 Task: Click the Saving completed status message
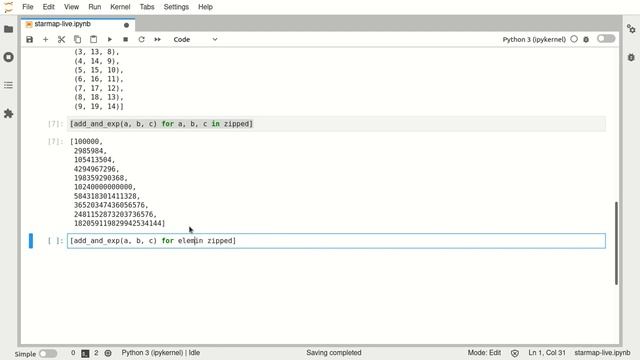point(333,353)
